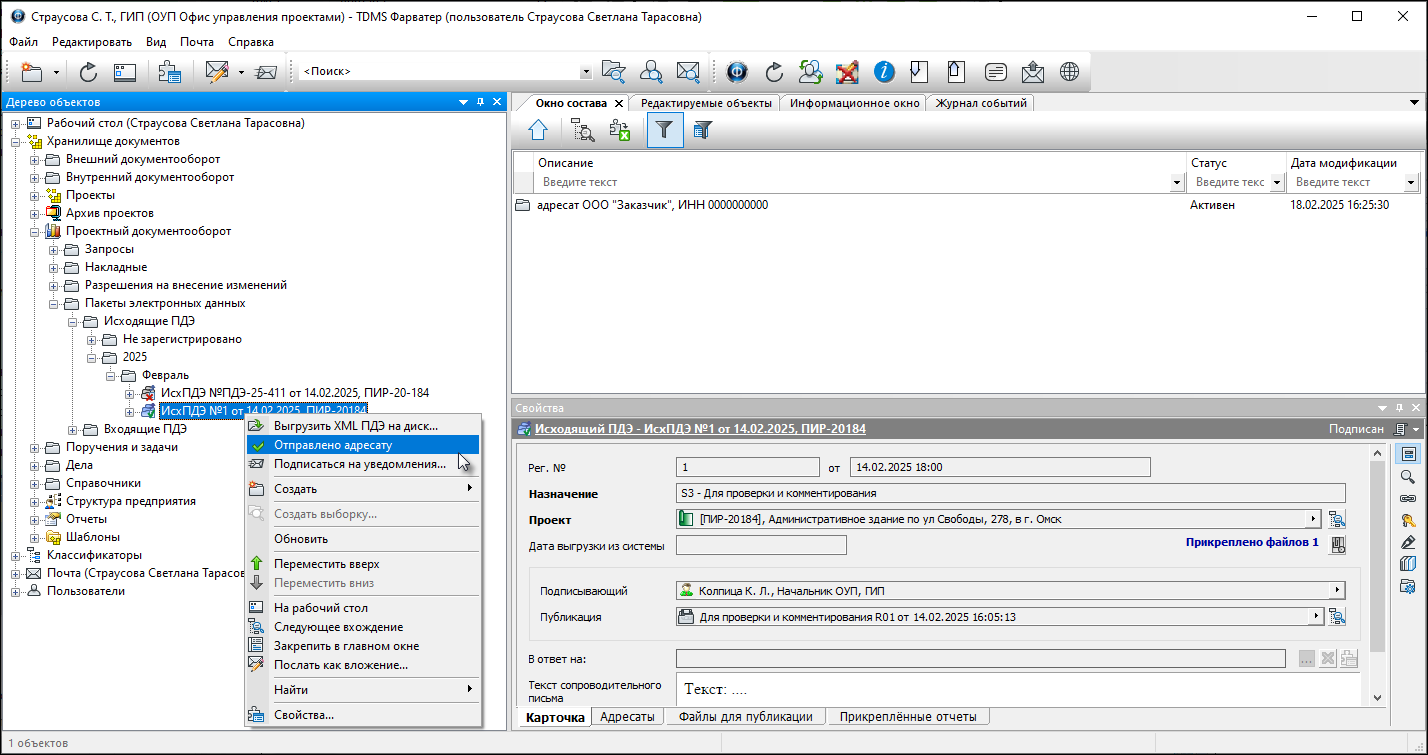Open the desktop icon in the main toolbar

point(124,72)
